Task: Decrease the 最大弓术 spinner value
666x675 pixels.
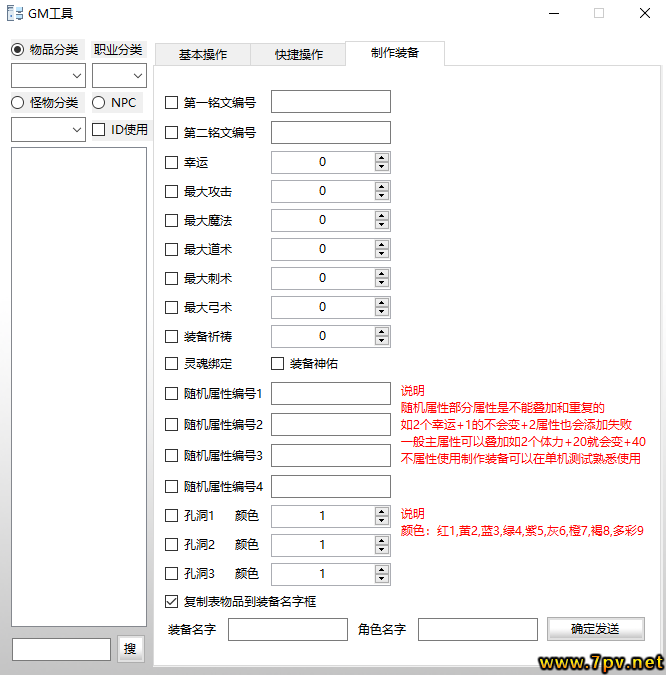Action: click(382, 312)
